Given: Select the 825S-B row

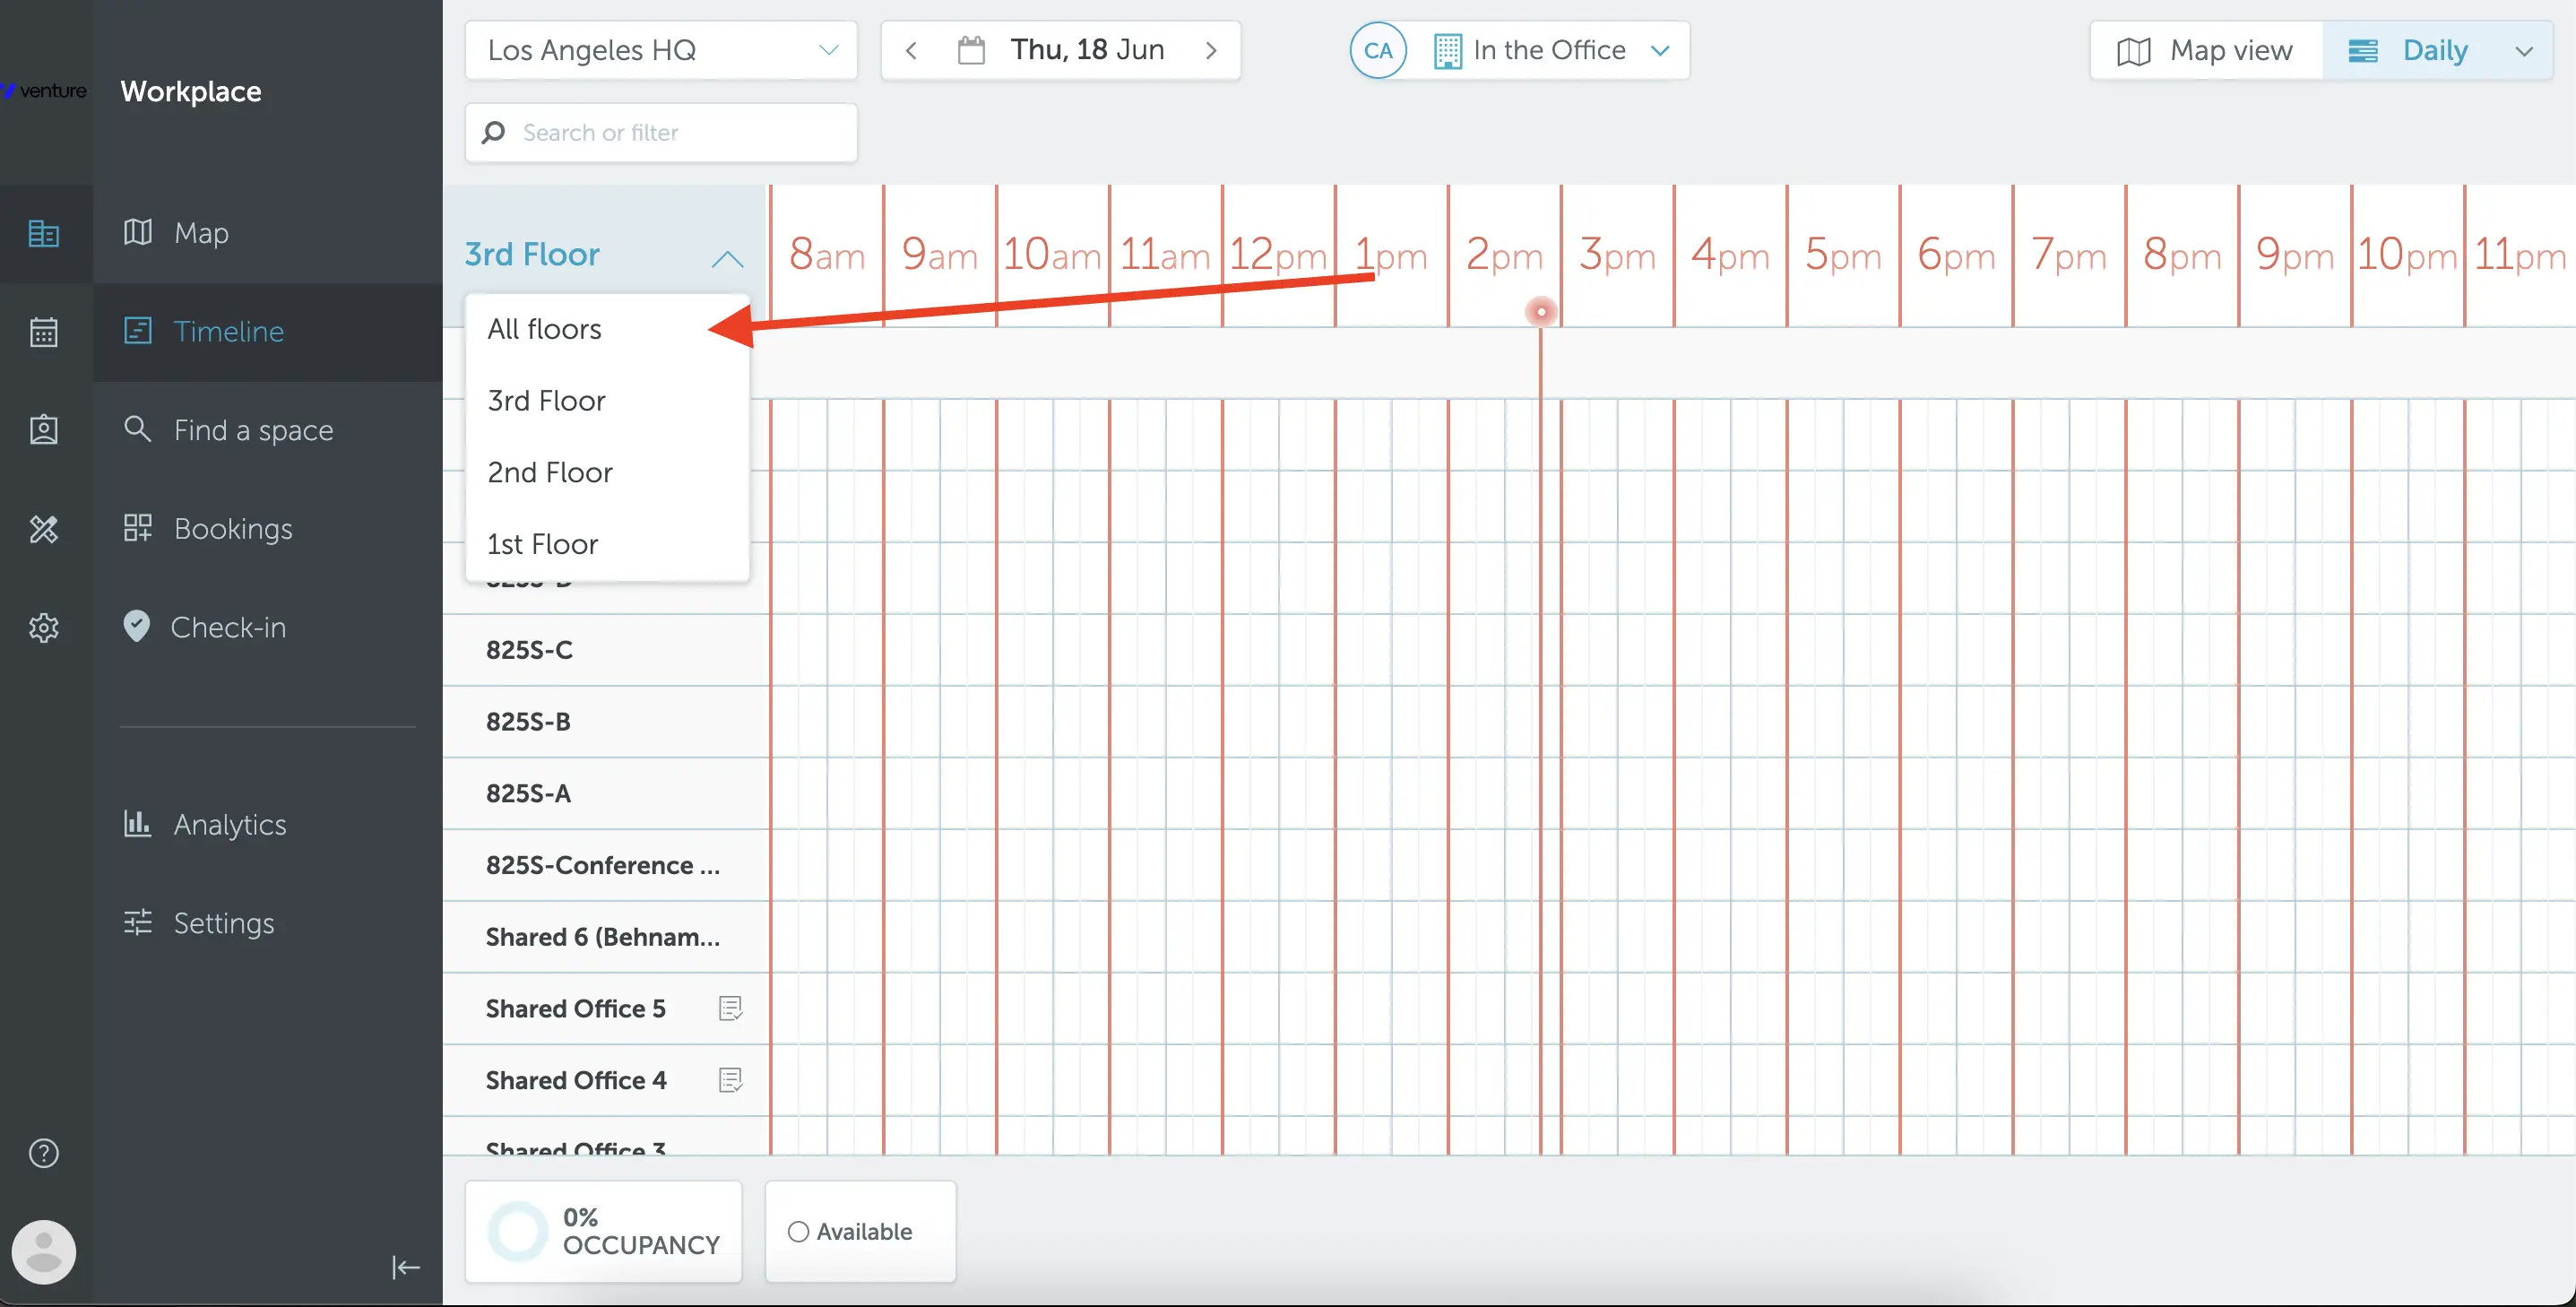Looking at the screenshot, I should 606,722.
